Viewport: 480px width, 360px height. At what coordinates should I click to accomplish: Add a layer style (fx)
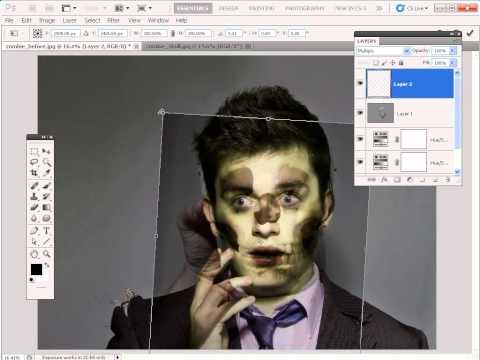(384, 180)
